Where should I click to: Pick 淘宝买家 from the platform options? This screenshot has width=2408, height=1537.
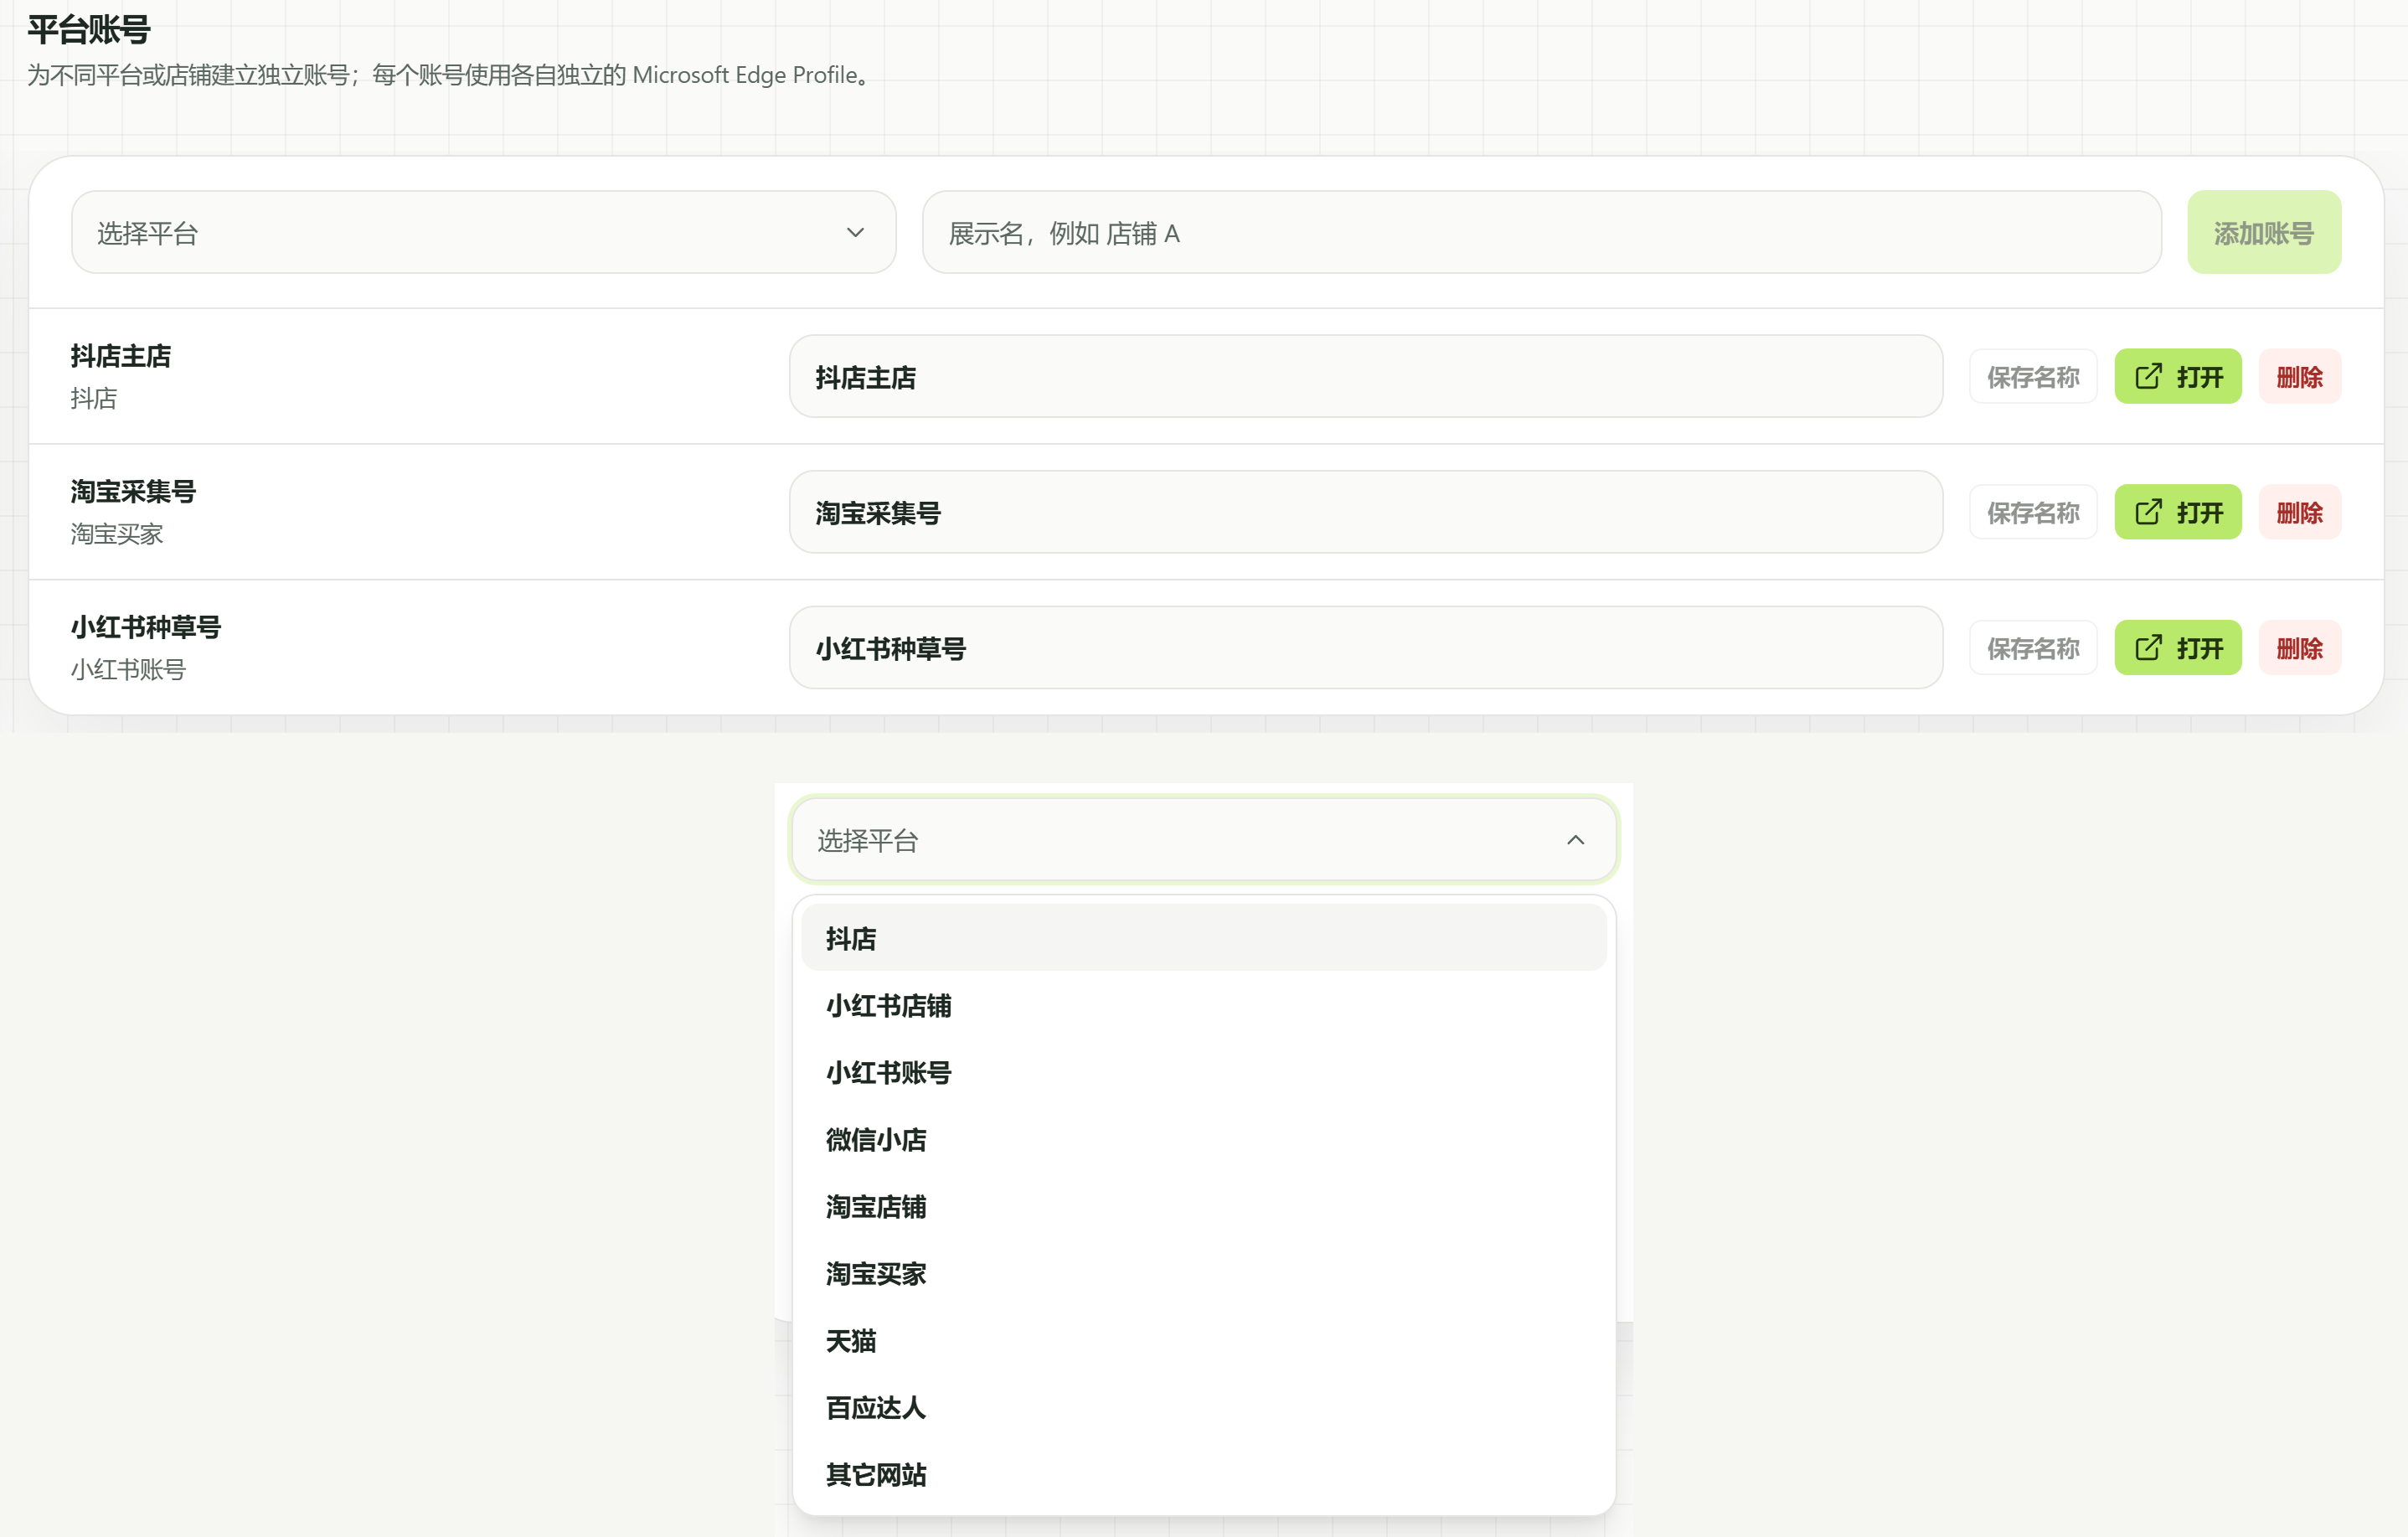pyautogui.click(x=1204, y=1273)
